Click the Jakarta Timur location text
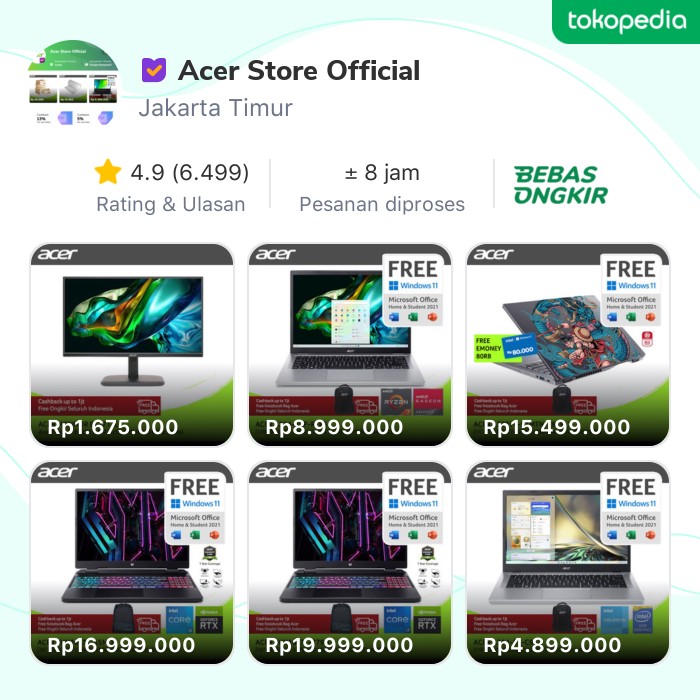 point(216,108)
